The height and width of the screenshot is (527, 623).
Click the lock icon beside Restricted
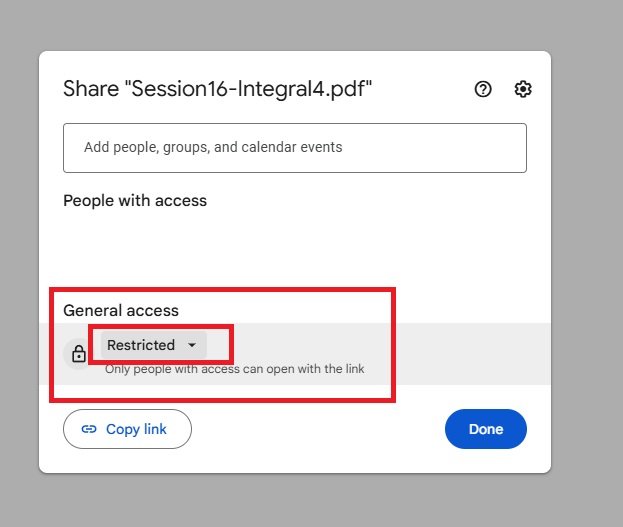(x=79, y=353)
